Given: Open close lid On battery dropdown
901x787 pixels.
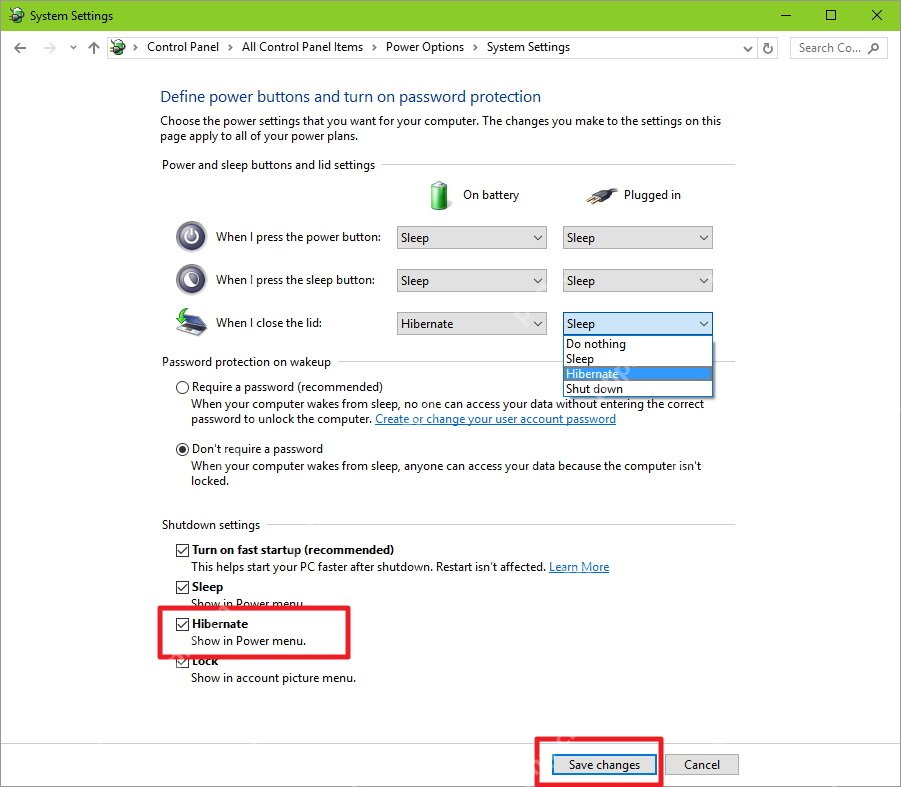Looking at the screenshot, I should click(x=471, y=324).
